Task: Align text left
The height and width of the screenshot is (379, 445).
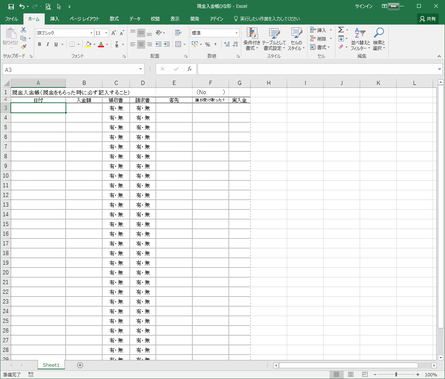Action: pos(133,44)
